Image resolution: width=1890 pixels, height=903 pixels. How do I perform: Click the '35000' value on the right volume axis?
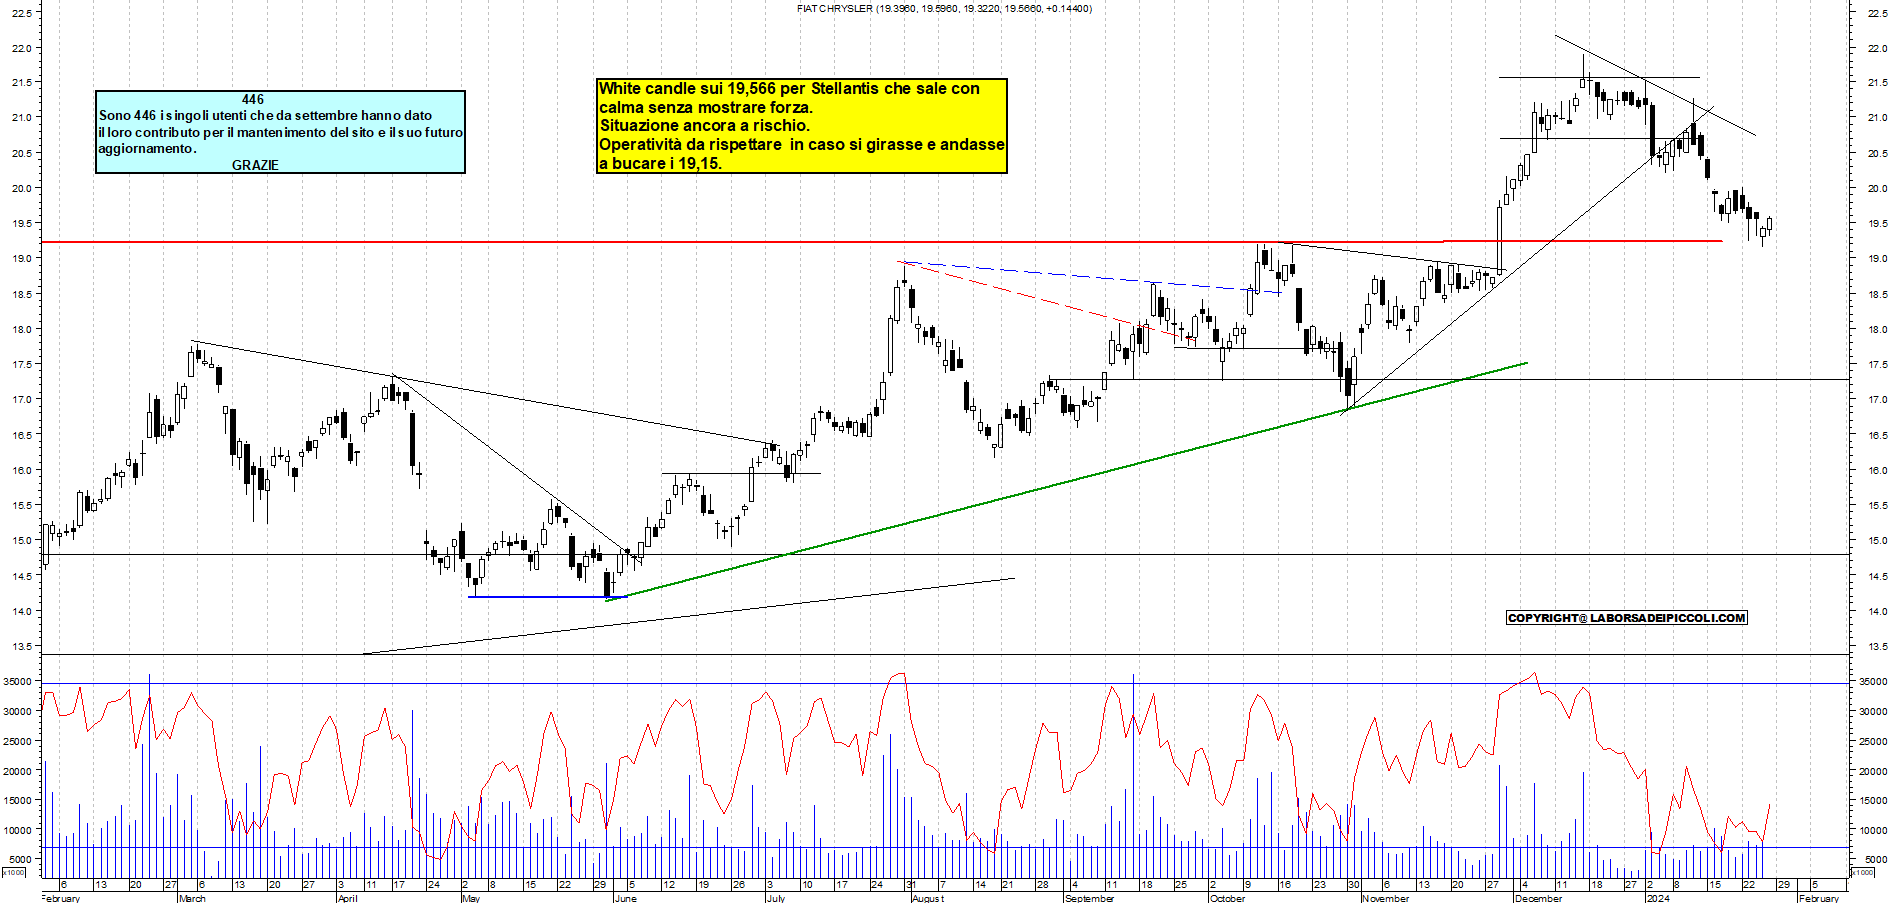tap(1873, 682)
